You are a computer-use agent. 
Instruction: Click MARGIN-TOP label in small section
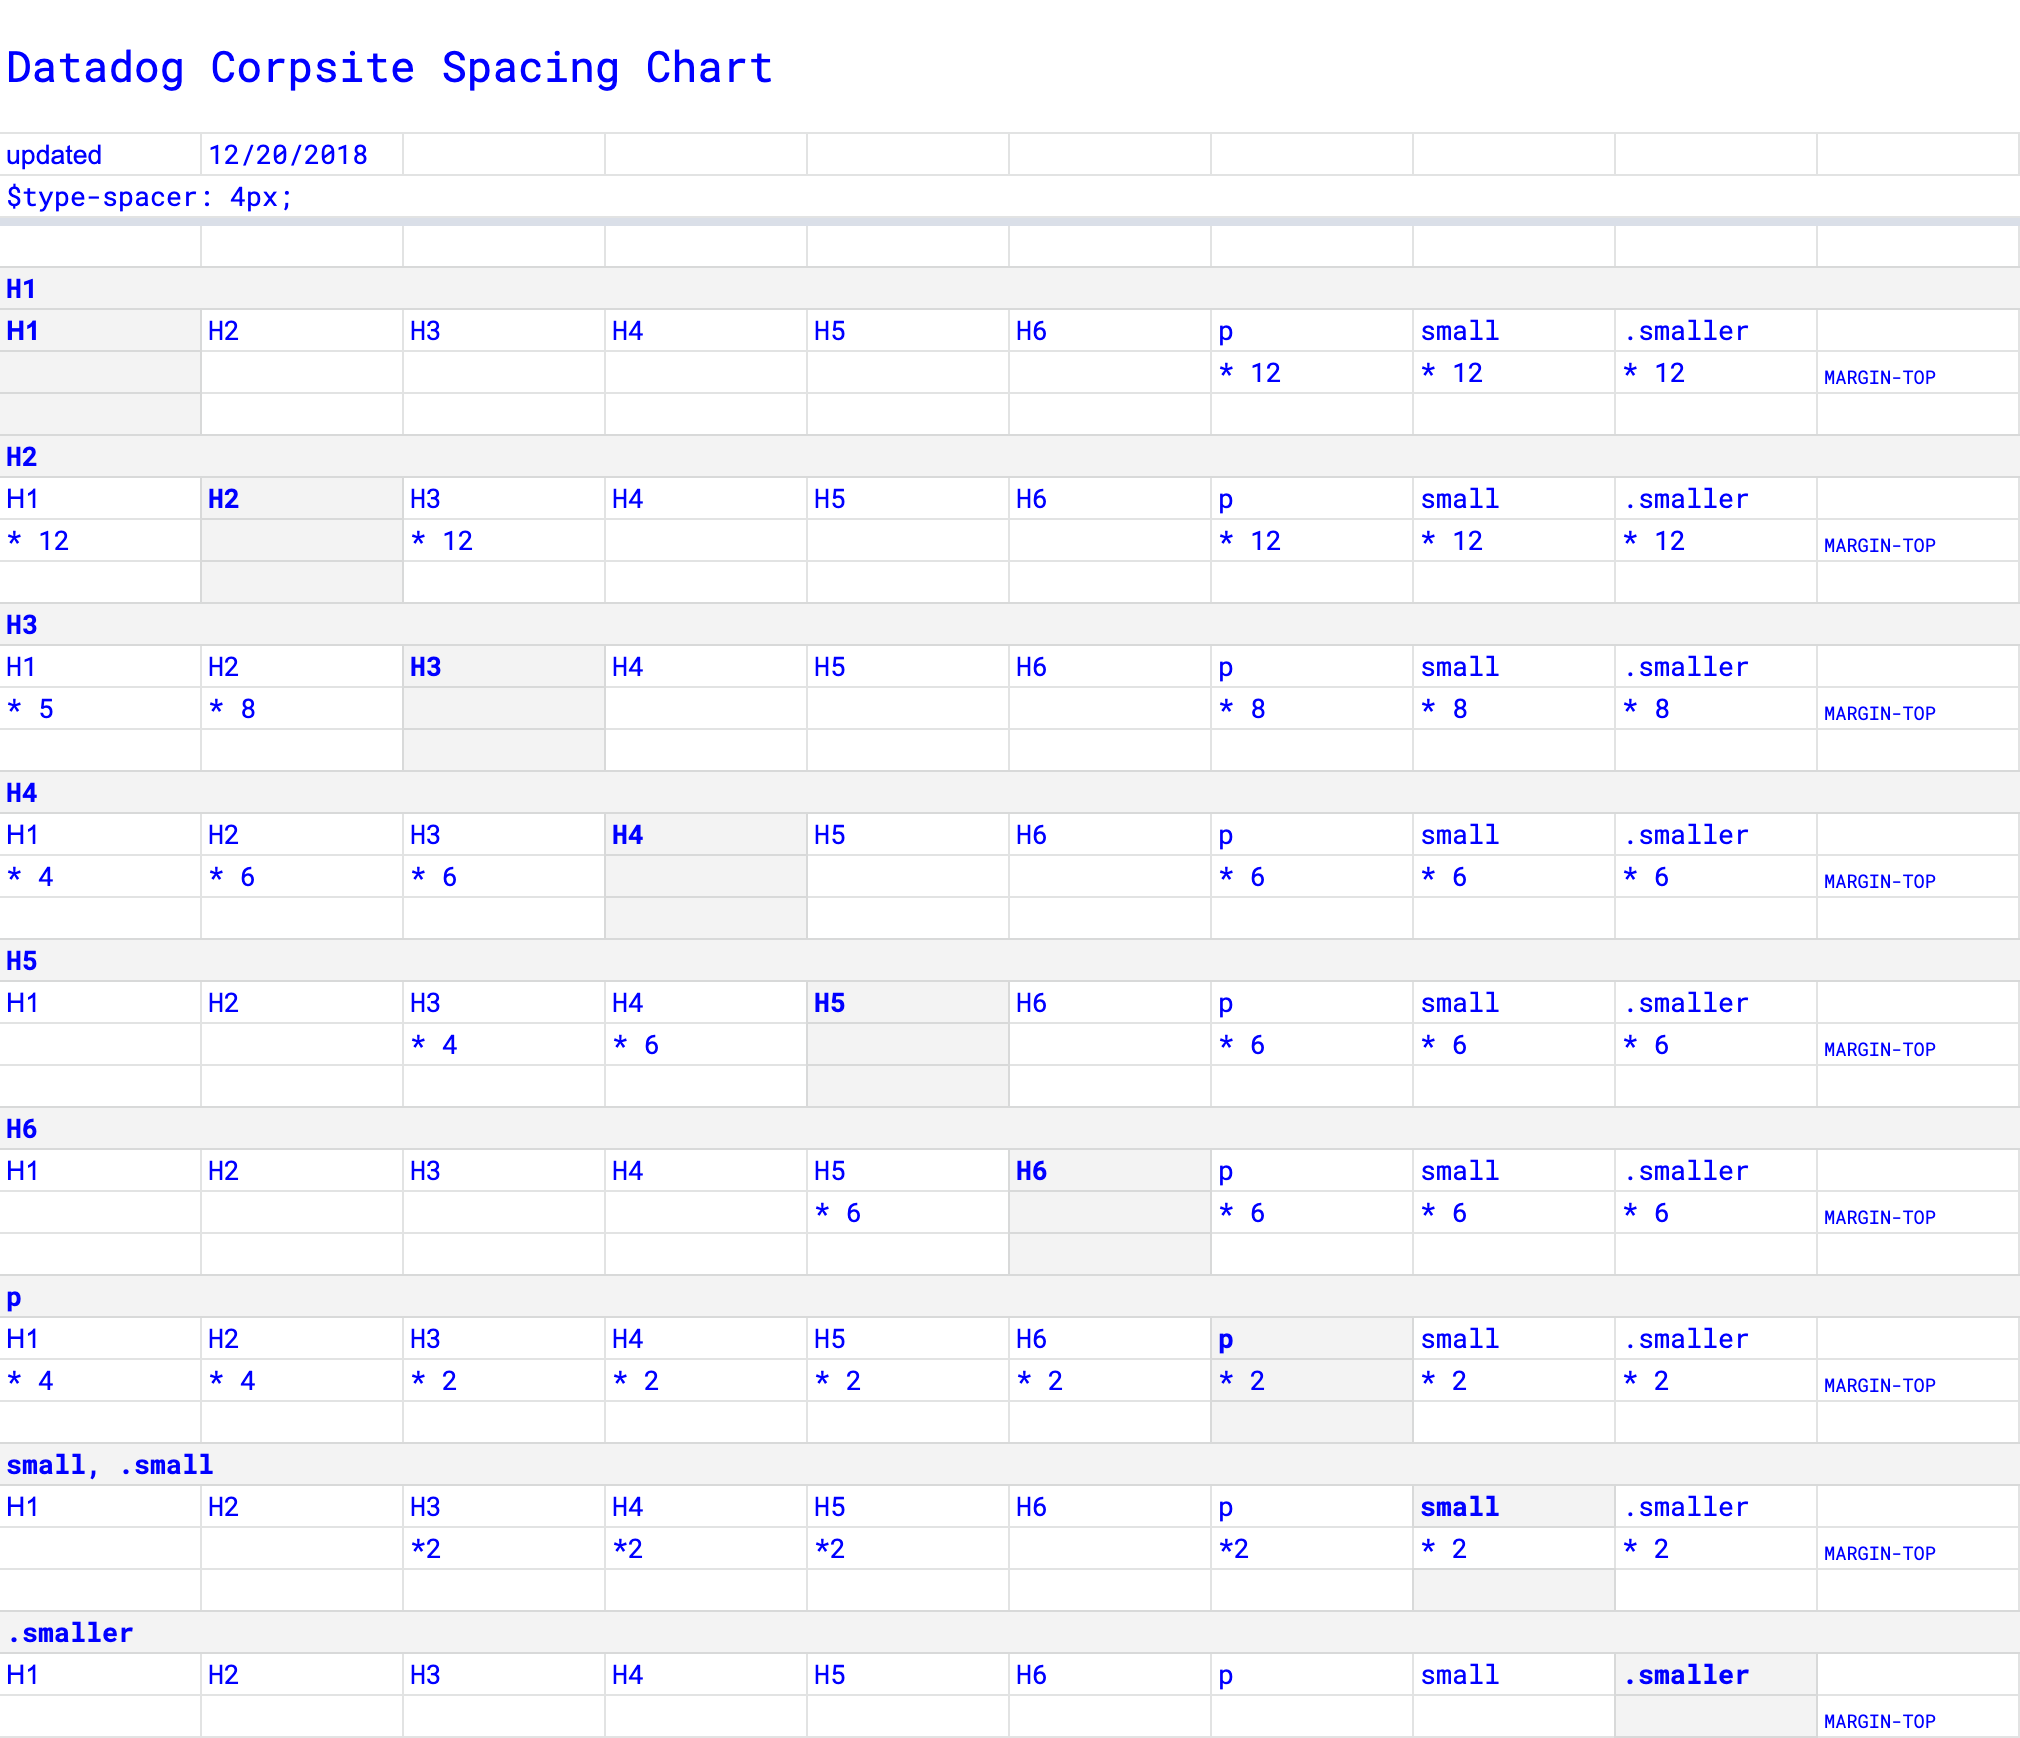pos(1879,1553)
